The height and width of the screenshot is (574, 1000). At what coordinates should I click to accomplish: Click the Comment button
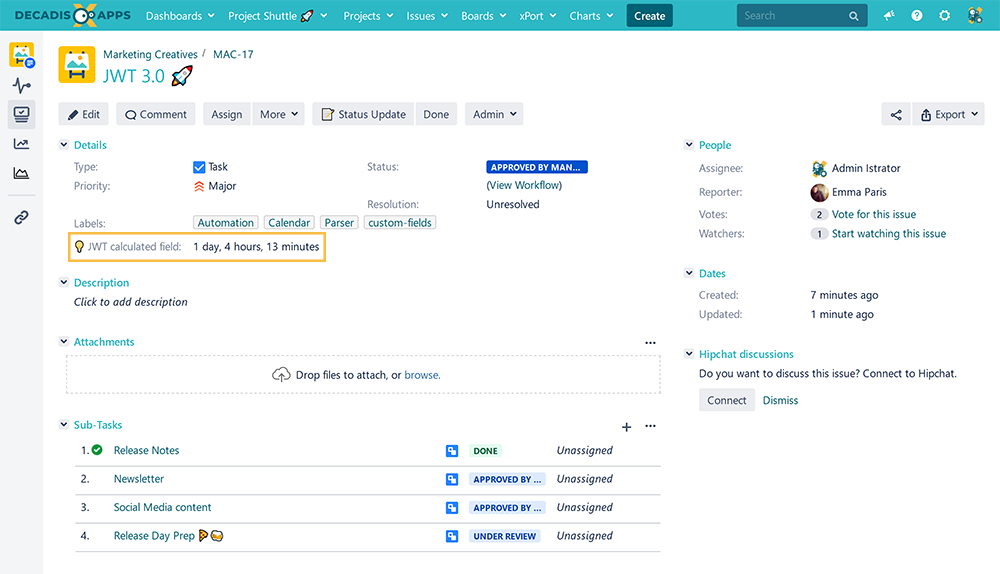[156, 114]
